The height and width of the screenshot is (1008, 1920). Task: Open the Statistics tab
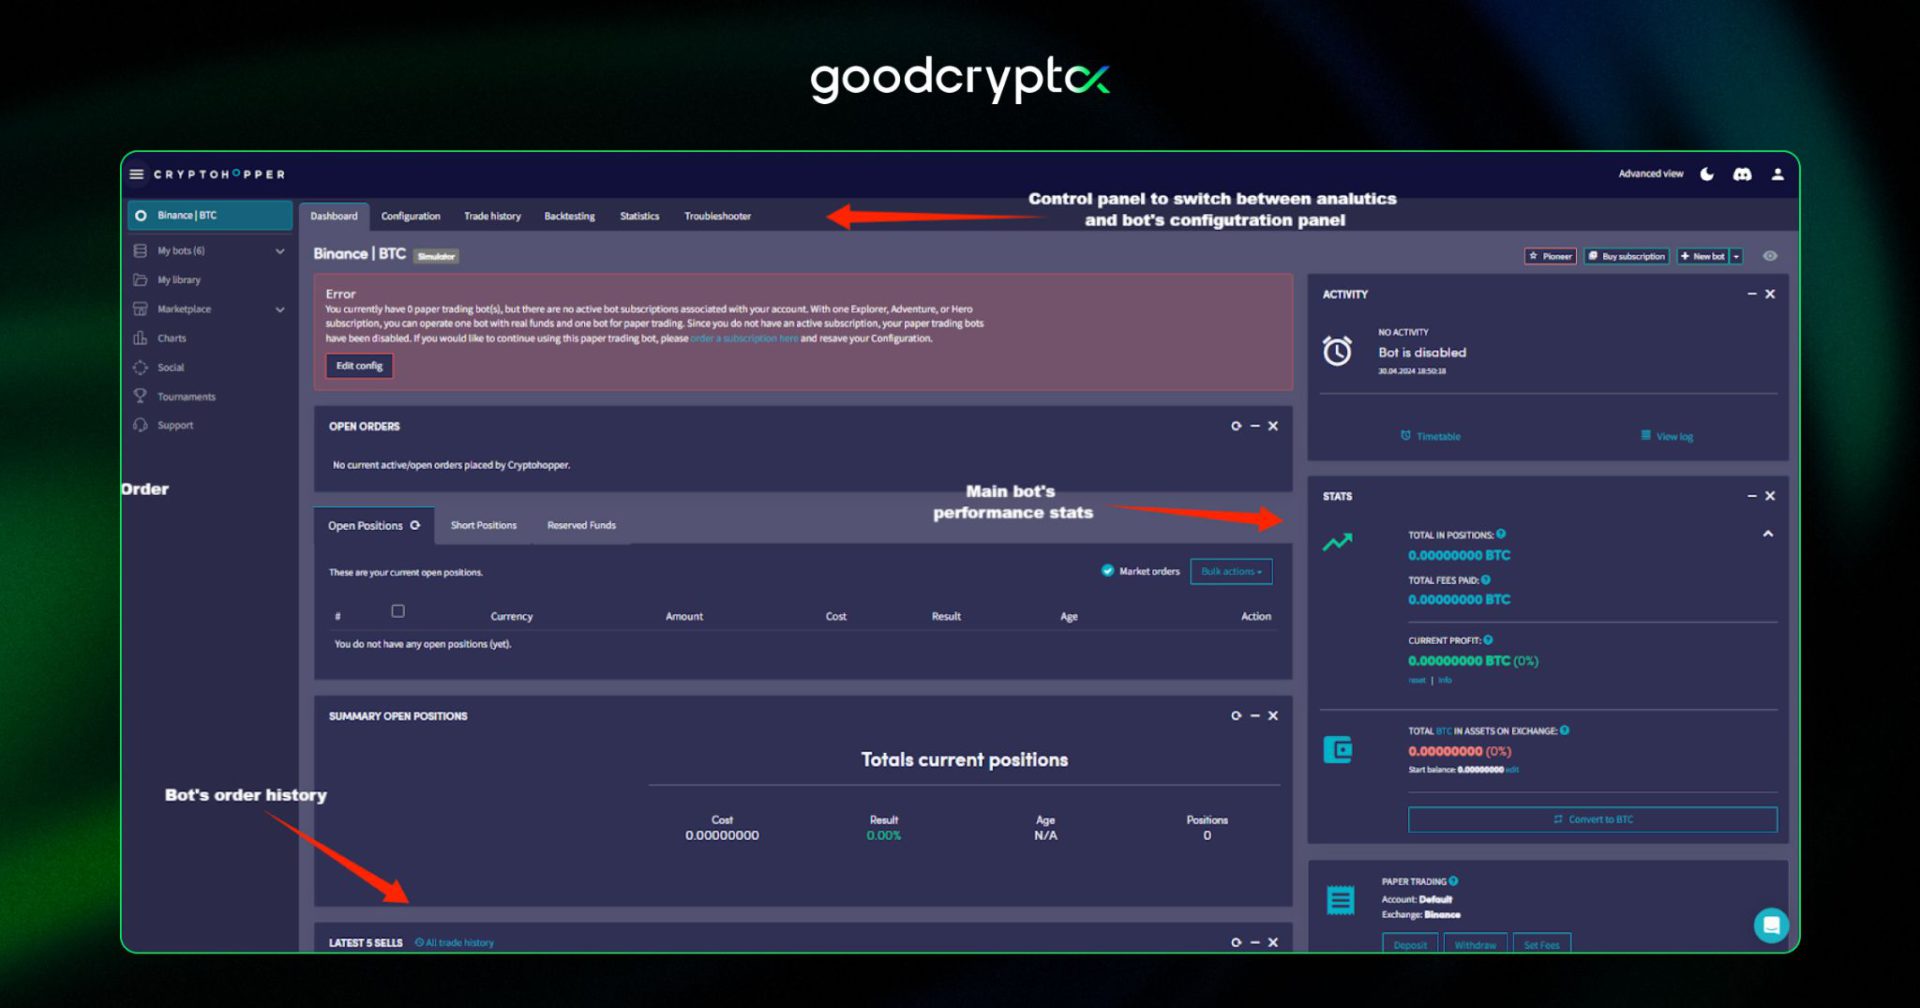pyautogui.click(x=639, y=216)
